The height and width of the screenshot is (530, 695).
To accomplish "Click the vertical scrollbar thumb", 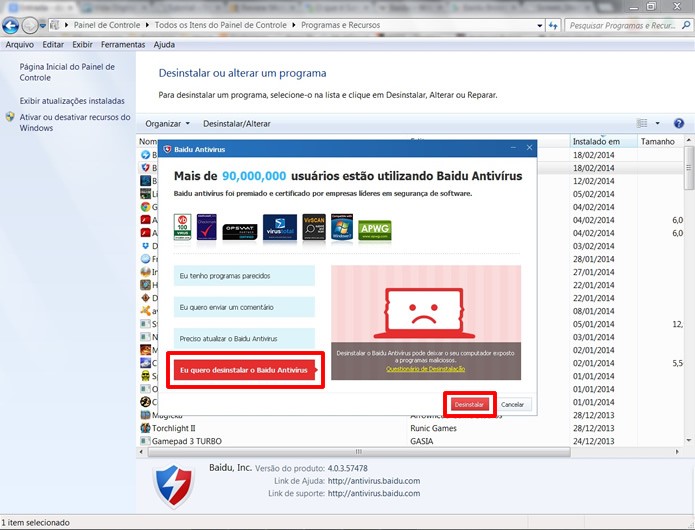I will pyautogui.click(x=689, y=168).
